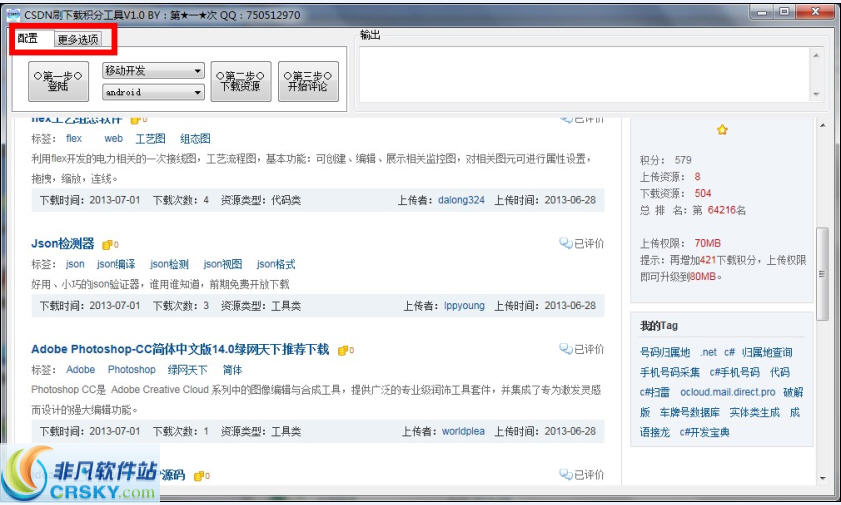The height and width of the screenshot is (505, 841).
Task: Click the c#手机号码 tag
Action: pos(735,372)
